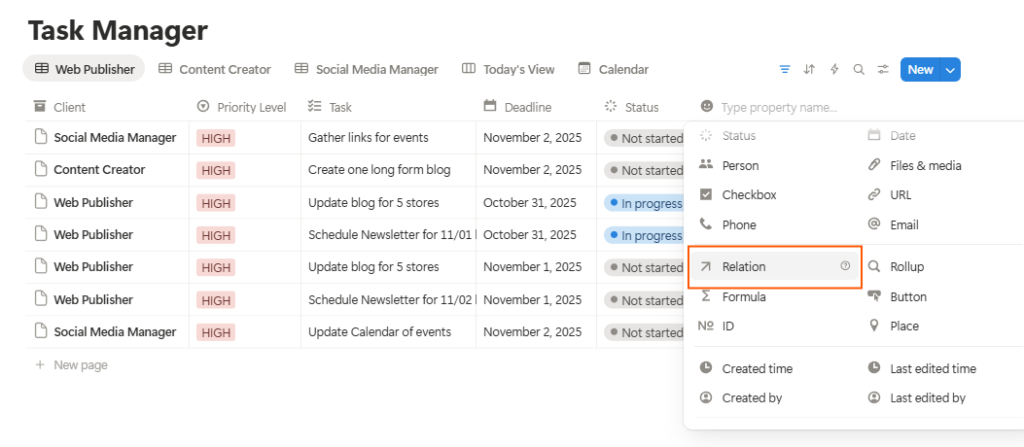Open the In progress status for October 31
Screen dimensions: 1024x447
643,203
